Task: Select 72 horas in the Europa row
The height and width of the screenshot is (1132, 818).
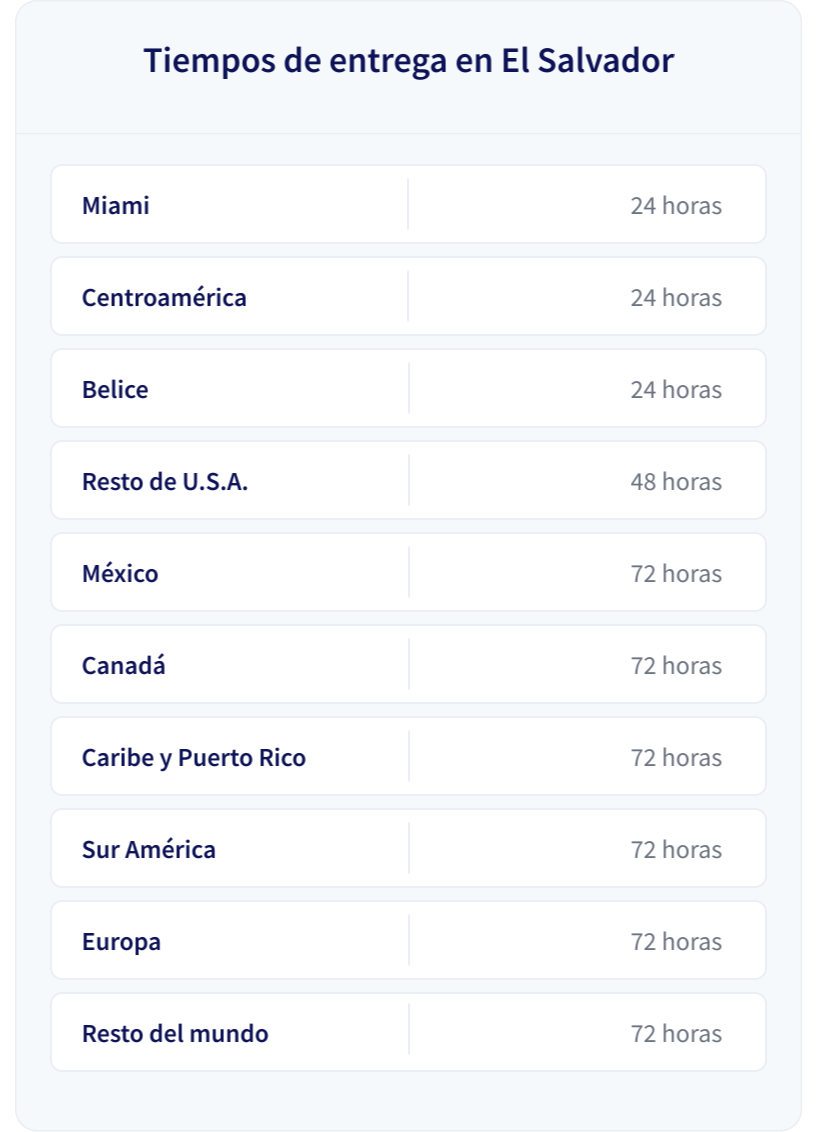Action: tap(676, 941)
